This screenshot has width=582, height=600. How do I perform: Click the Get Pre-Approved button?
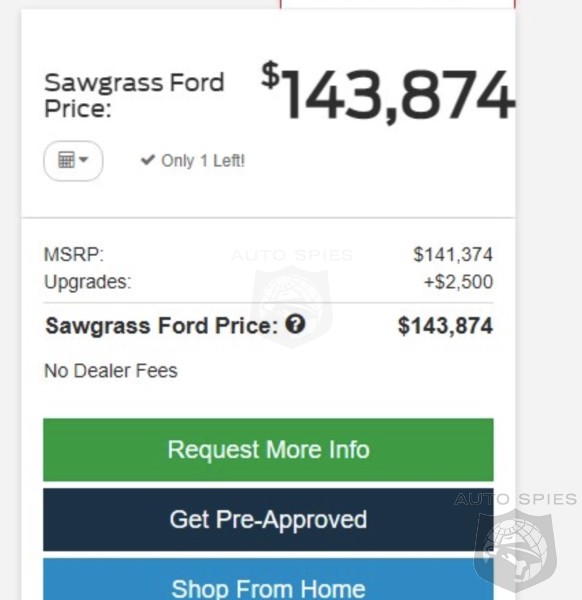268,520
